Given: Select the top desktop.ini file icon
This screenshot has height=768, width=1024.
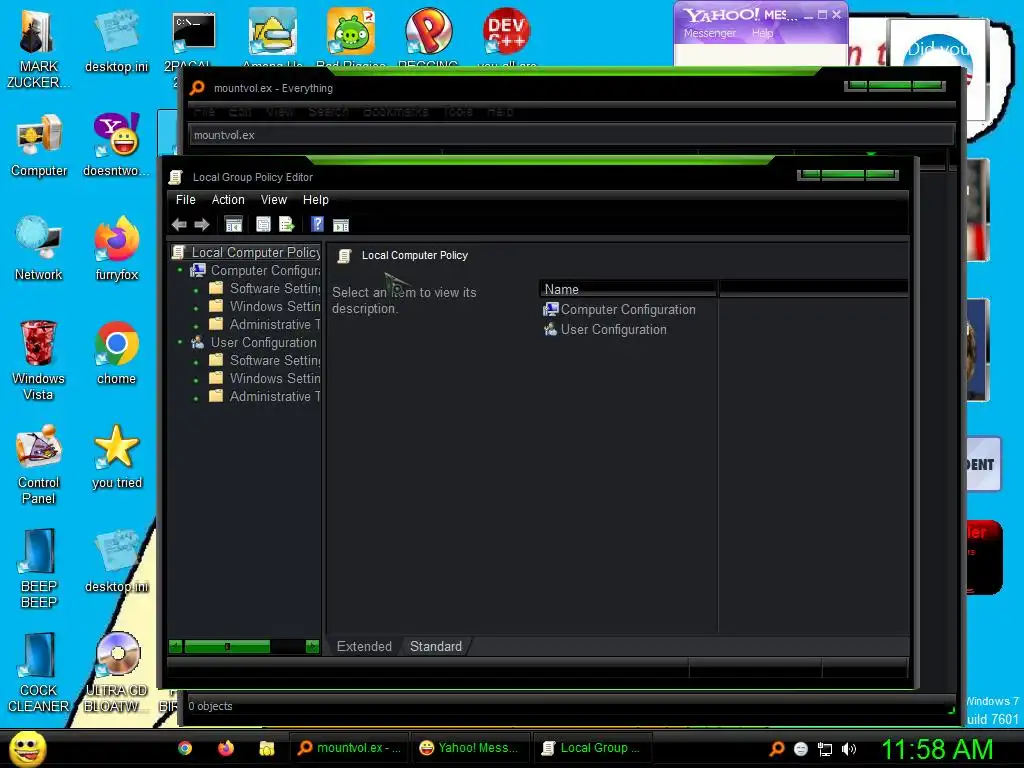Looking at the screenshot, I should point(116,42).
